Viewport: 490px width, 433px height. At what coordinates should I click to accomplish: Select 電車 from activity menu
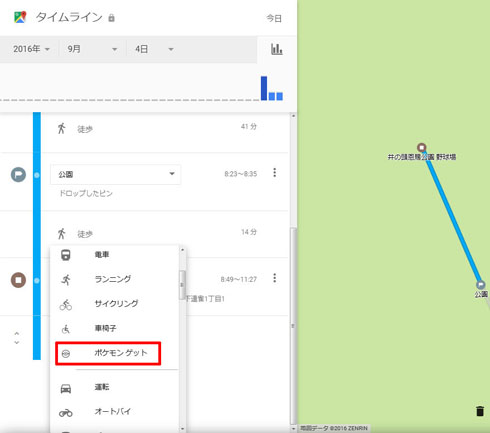click(102, 255)
